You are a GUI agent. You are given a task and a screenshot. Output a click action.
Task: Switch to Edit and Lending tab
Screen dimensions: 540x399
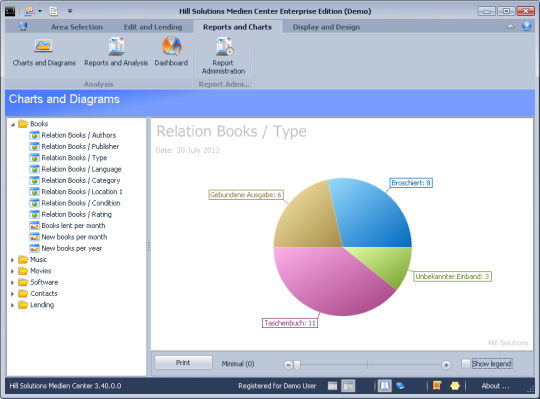[153, 27]
